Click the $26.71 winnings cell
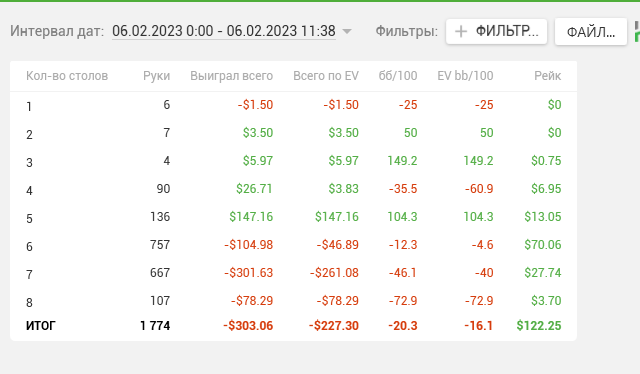640x374 pixels. 254,189
